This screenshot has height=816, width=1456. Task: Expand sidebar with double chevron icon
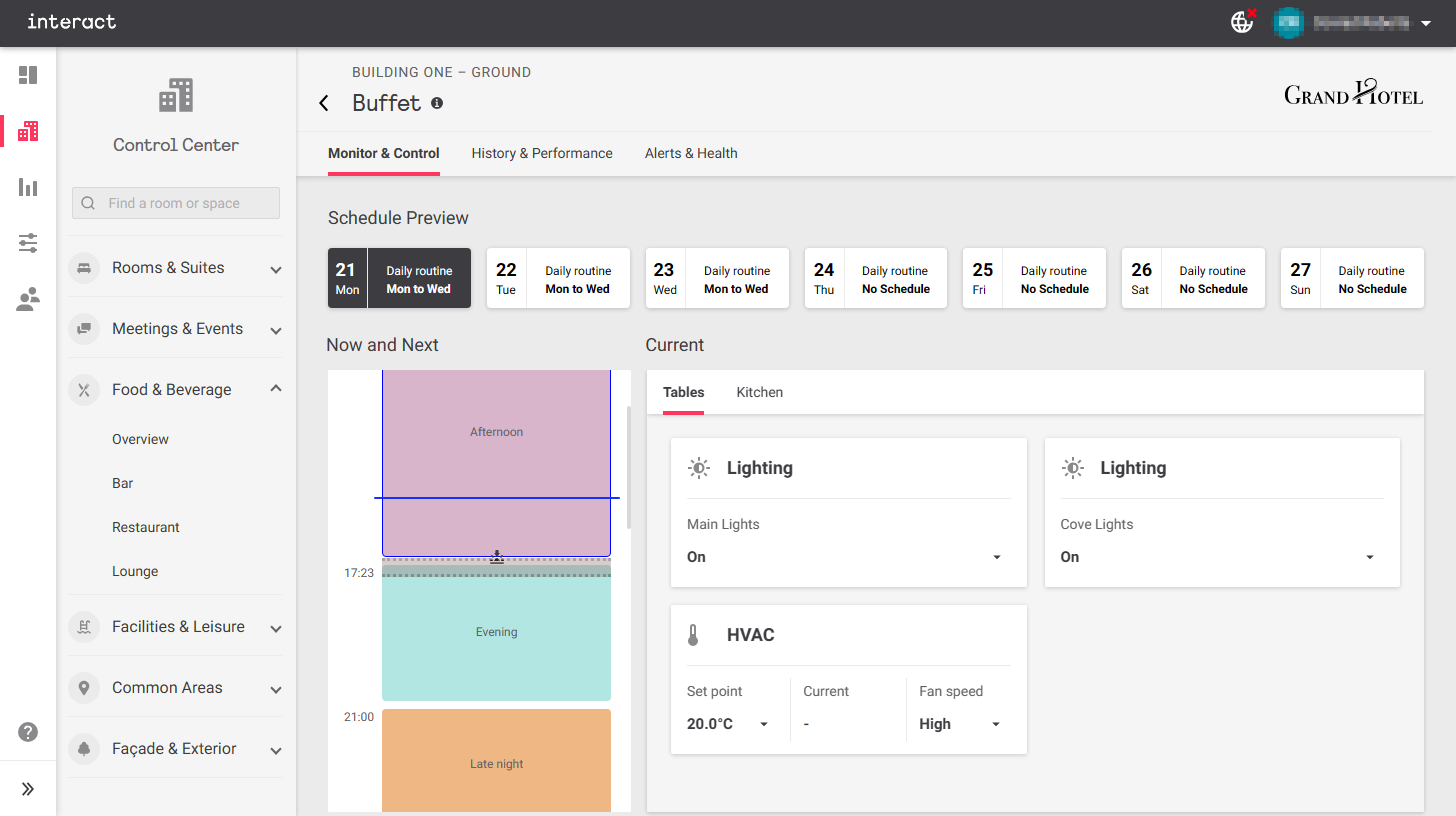click(28, 789)
